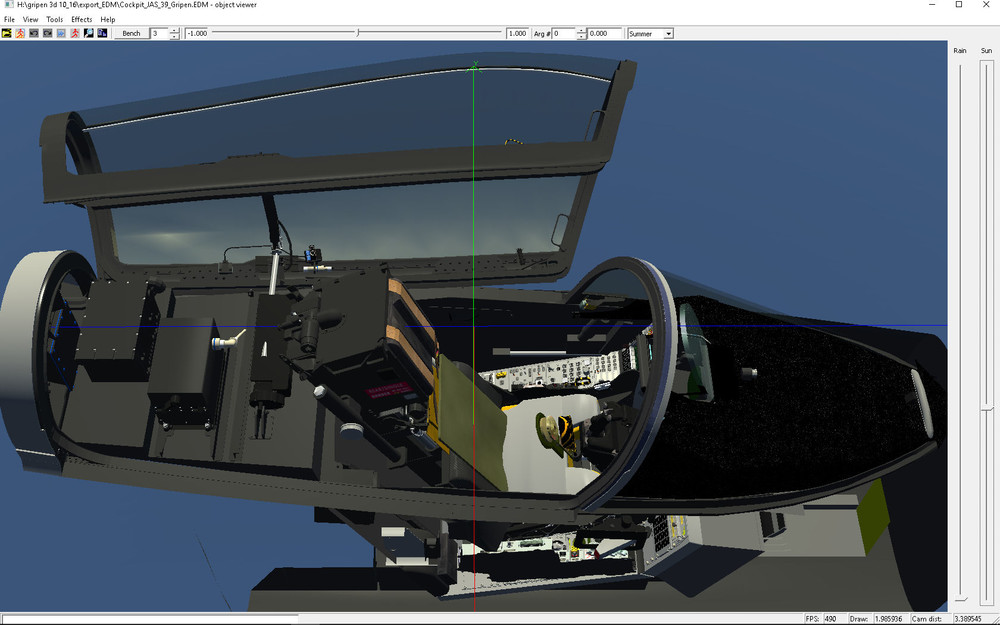Click the fourth toolbar icon from the left
This screenshot has height=625, width=1000.
pos(47,33)
